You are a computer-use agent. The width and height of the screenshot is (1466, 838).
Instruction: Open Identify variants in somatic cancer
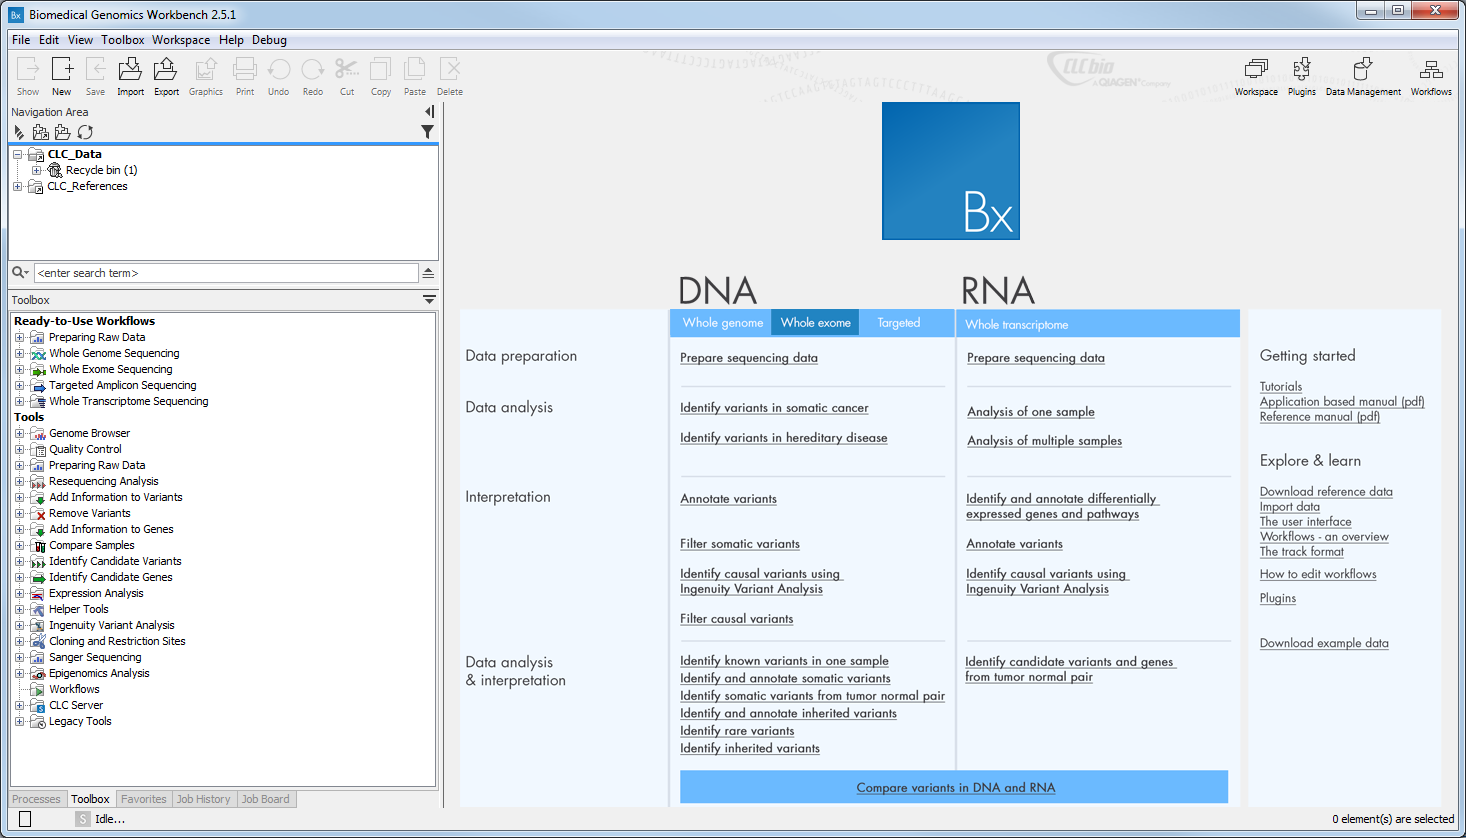(774, 408)
